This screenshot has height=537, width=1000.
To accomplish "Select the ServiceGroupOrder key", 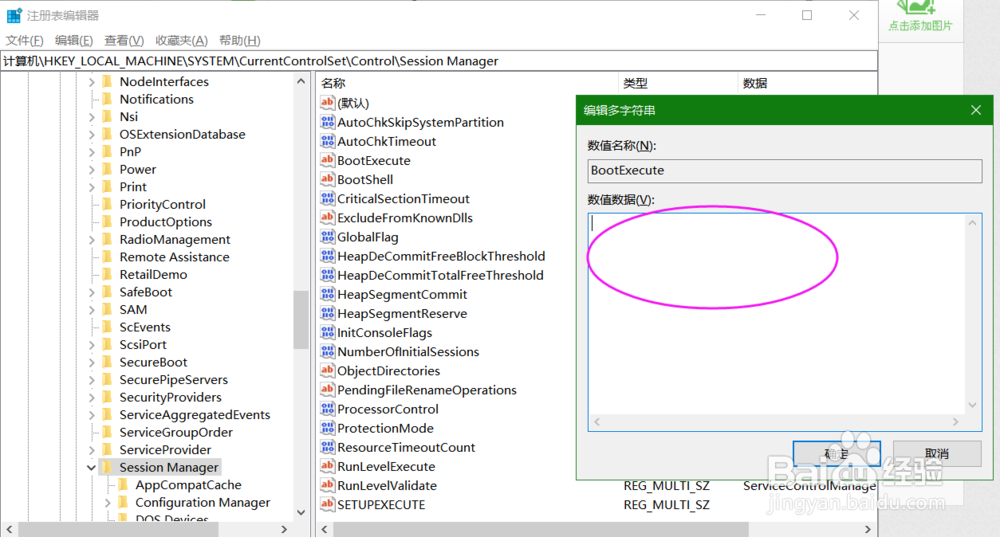I will click(x=176, y=432).
